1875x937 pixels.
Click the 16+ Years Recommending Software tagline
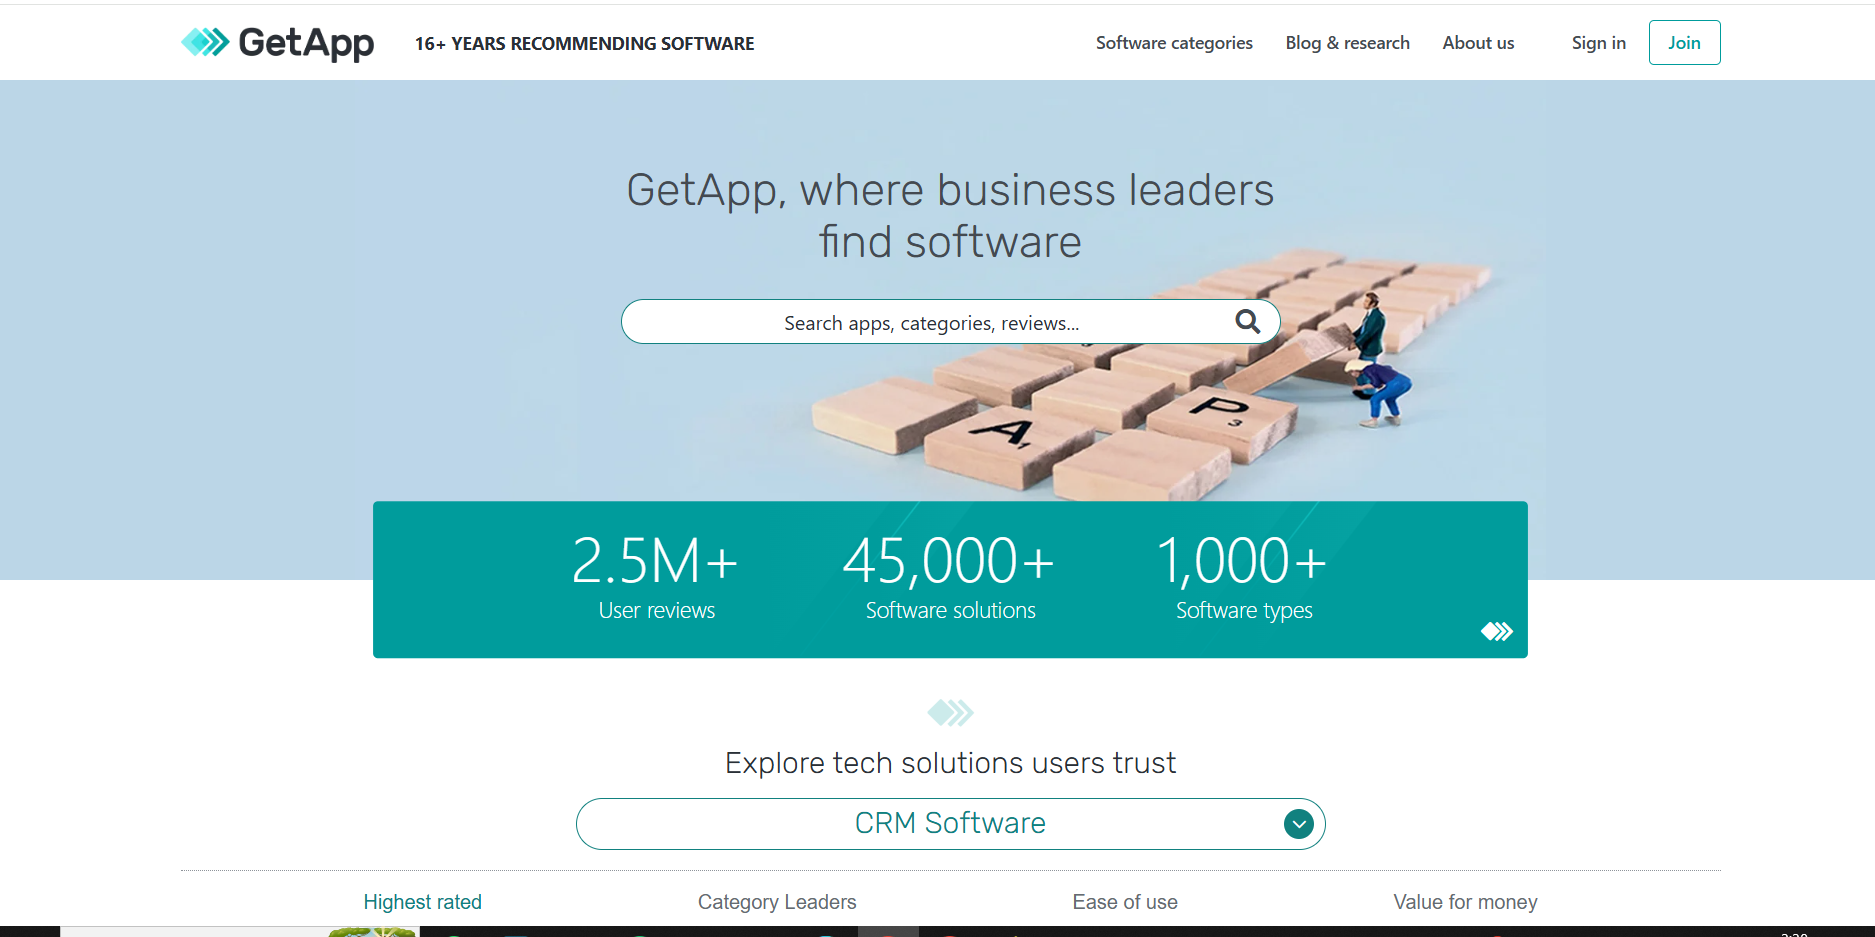click(x=584, y=44)
